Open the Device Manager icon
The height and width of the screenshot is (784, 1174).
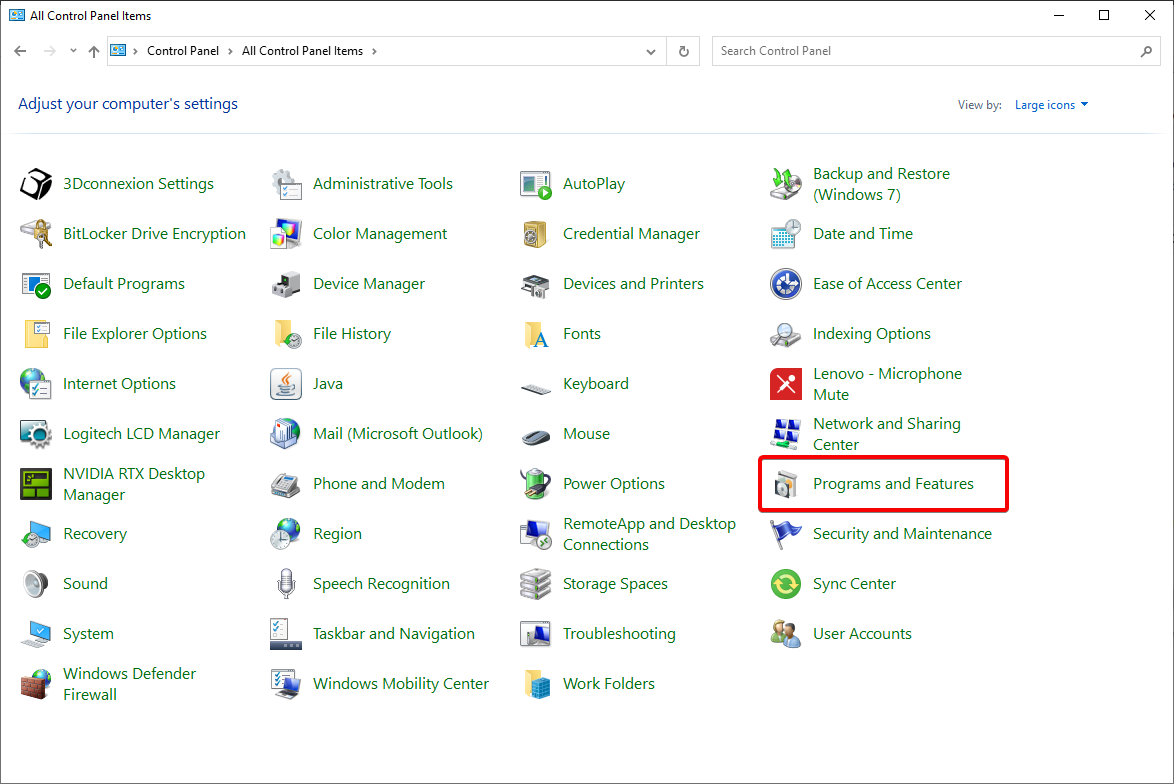[x=286, y=284]
